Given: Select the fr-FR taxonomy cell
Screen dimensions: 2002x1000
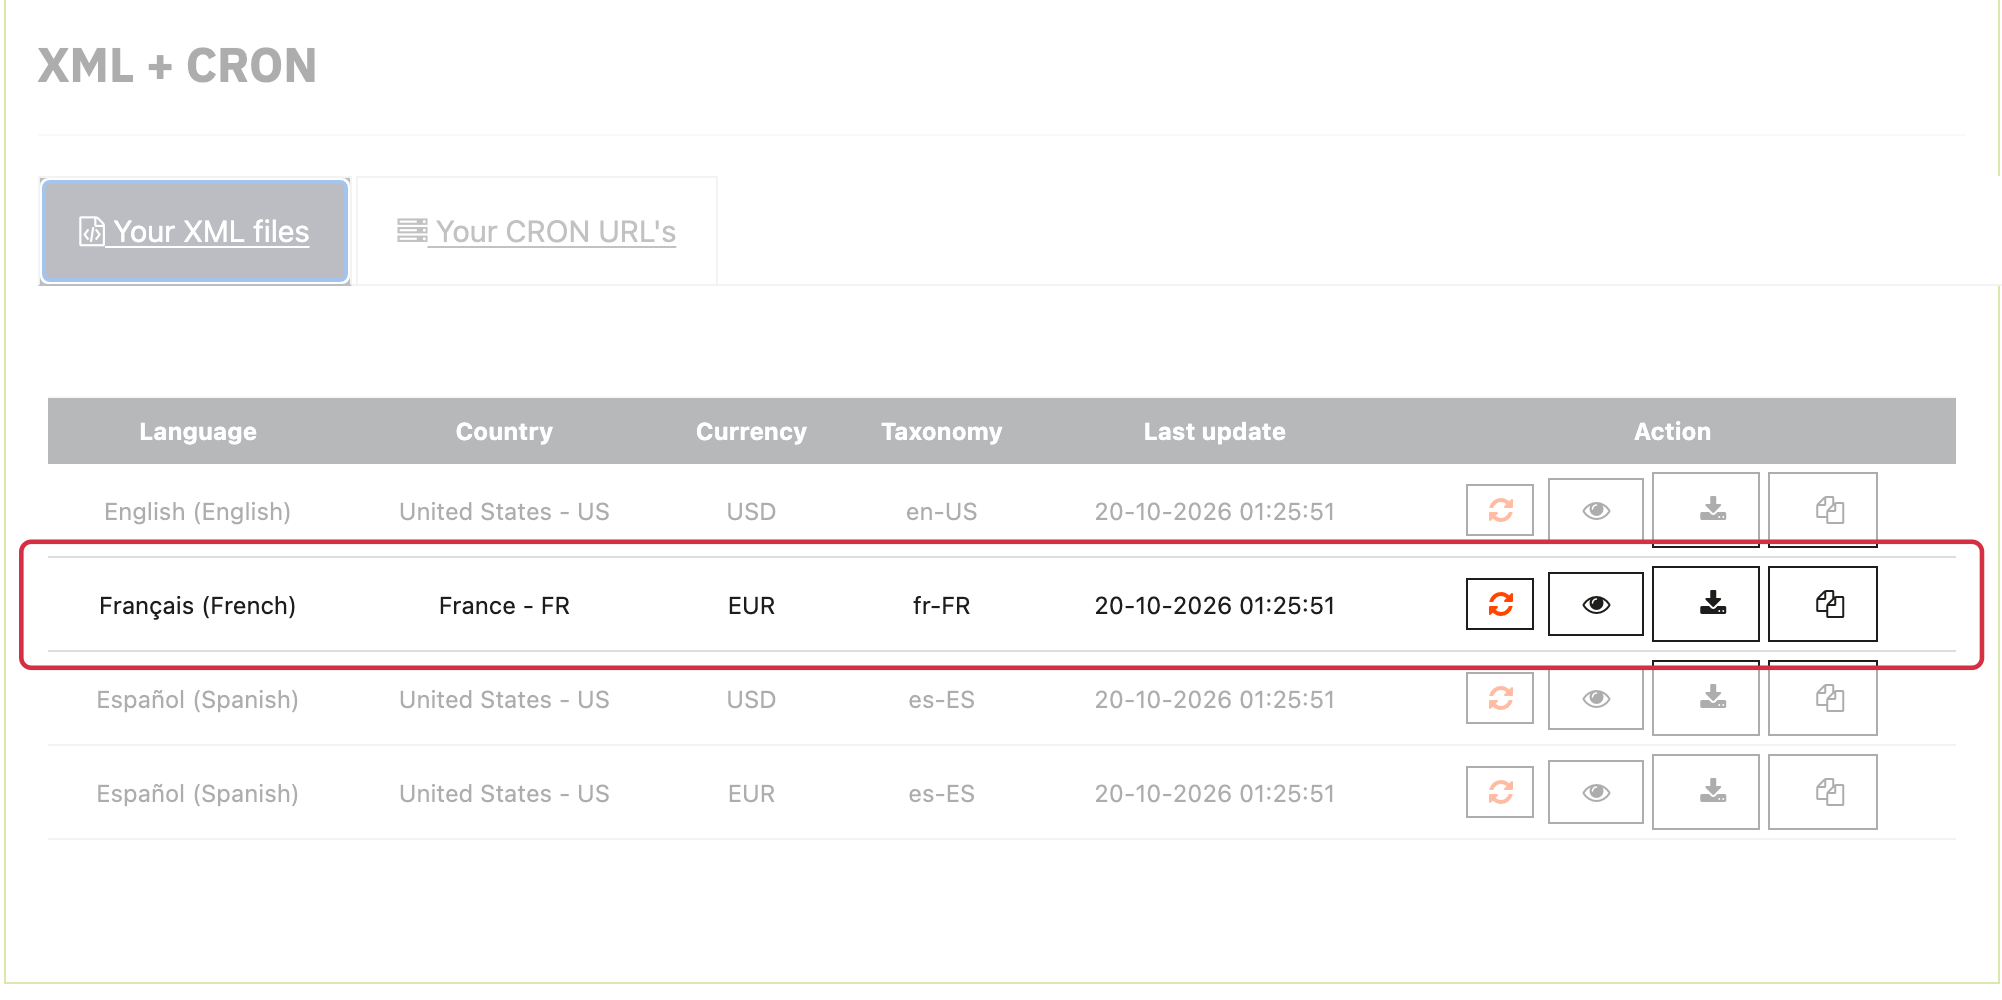Looking at the screenshot, I should (941, 605).
